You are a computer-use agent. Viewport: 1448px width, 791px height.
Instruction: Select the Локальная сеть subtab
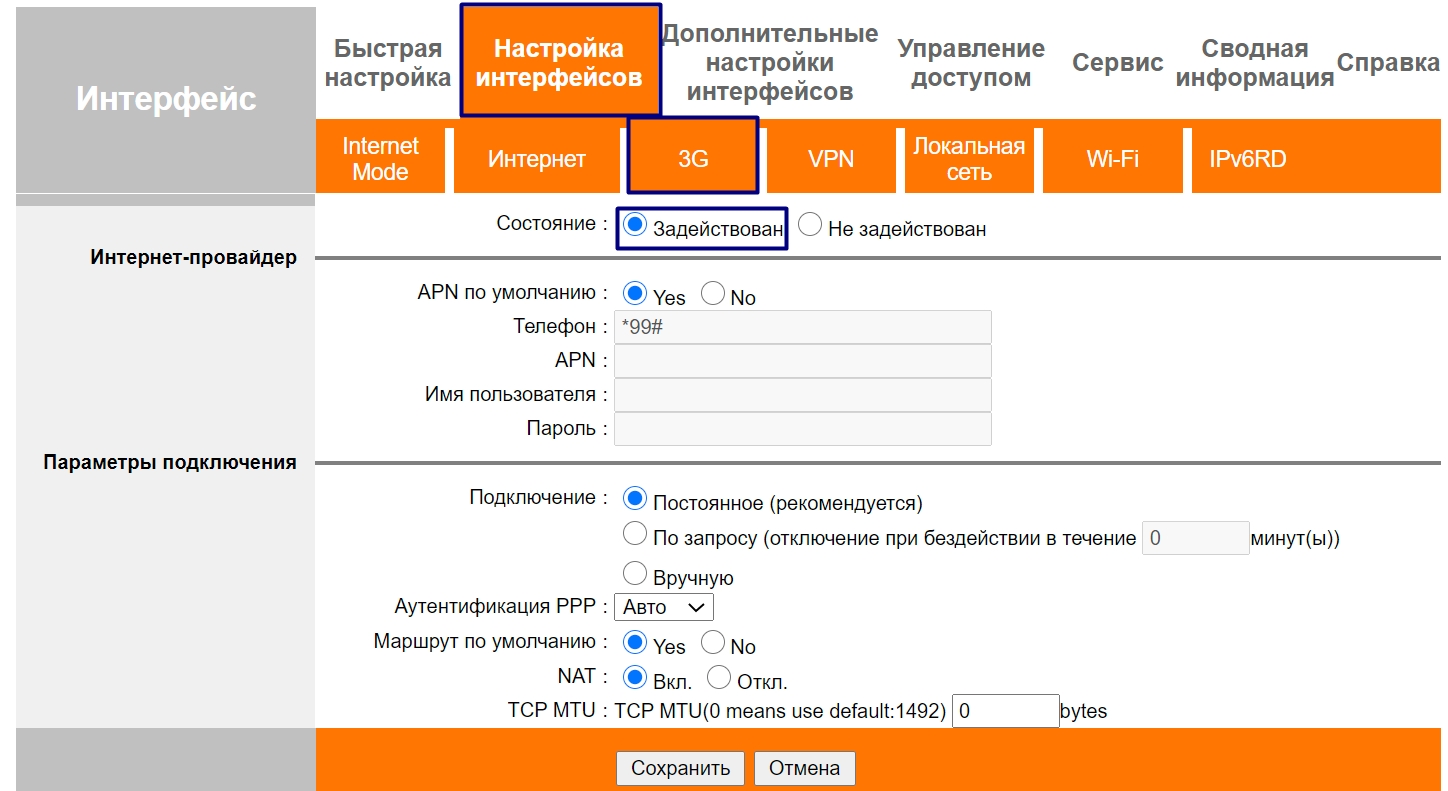[x=969, y=159]
